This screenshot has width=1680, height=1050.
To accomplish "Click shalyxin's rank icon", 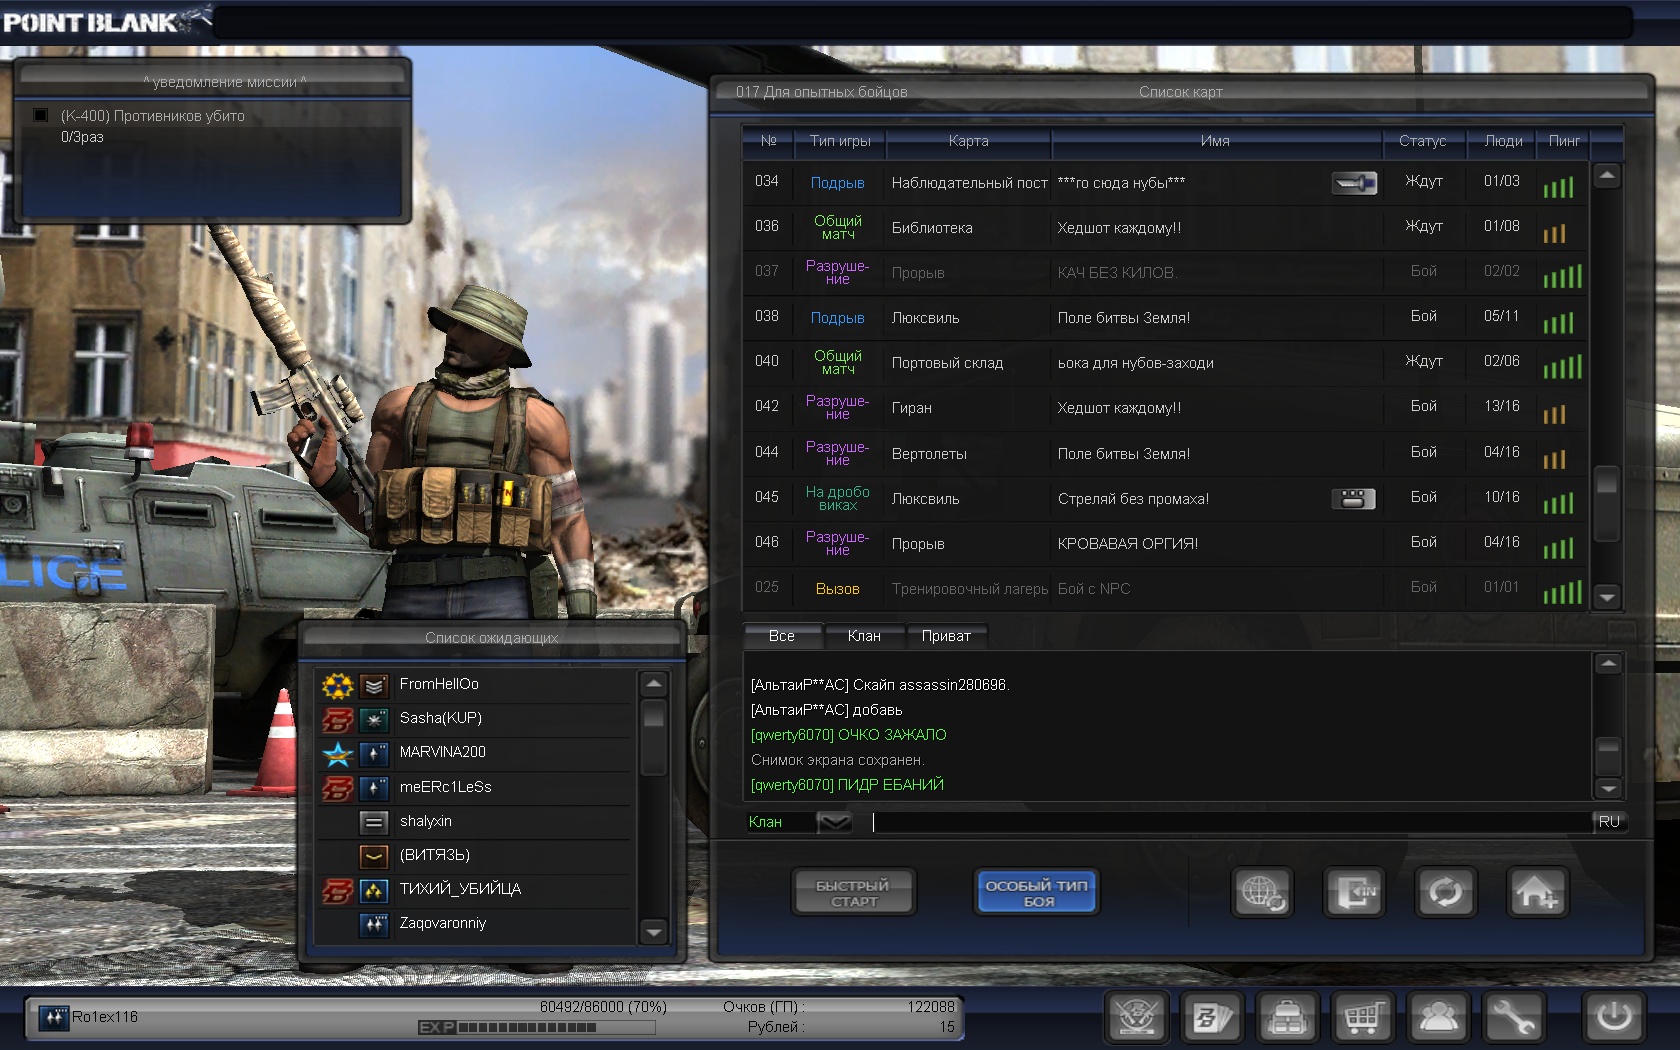I will (374, 822).
